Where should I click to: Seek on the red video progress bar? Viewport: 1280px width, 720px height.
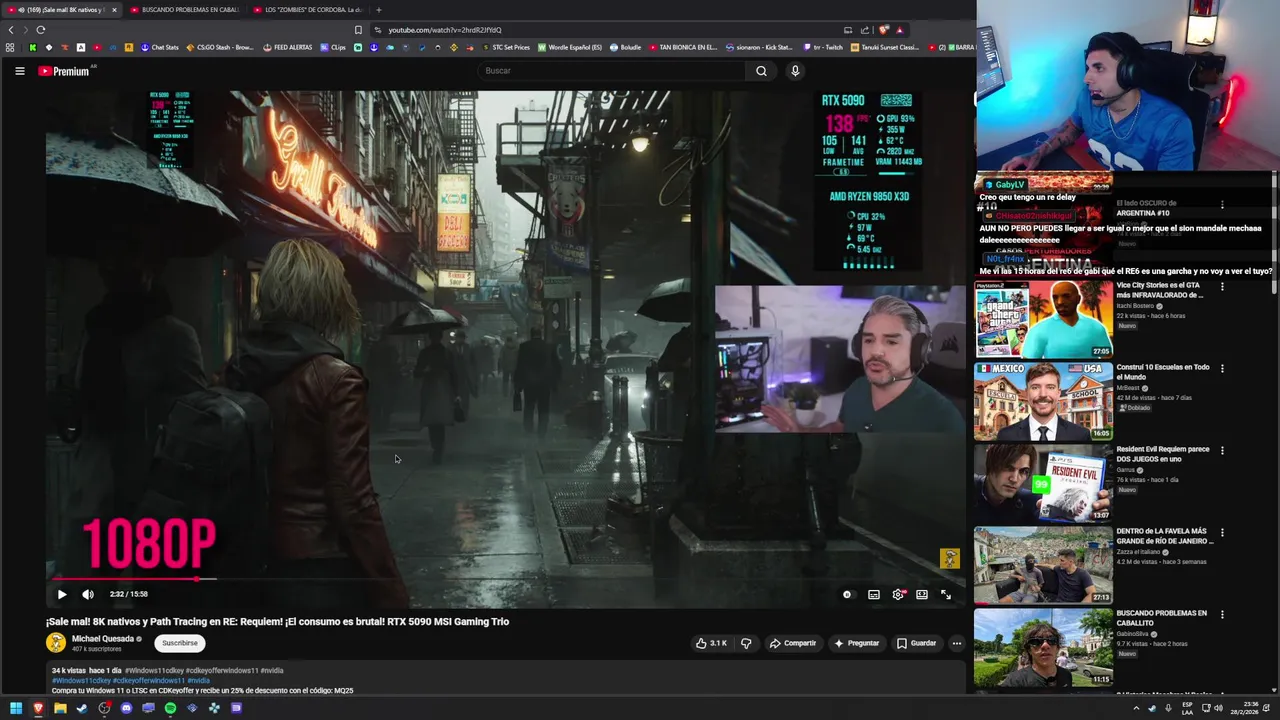505,578
